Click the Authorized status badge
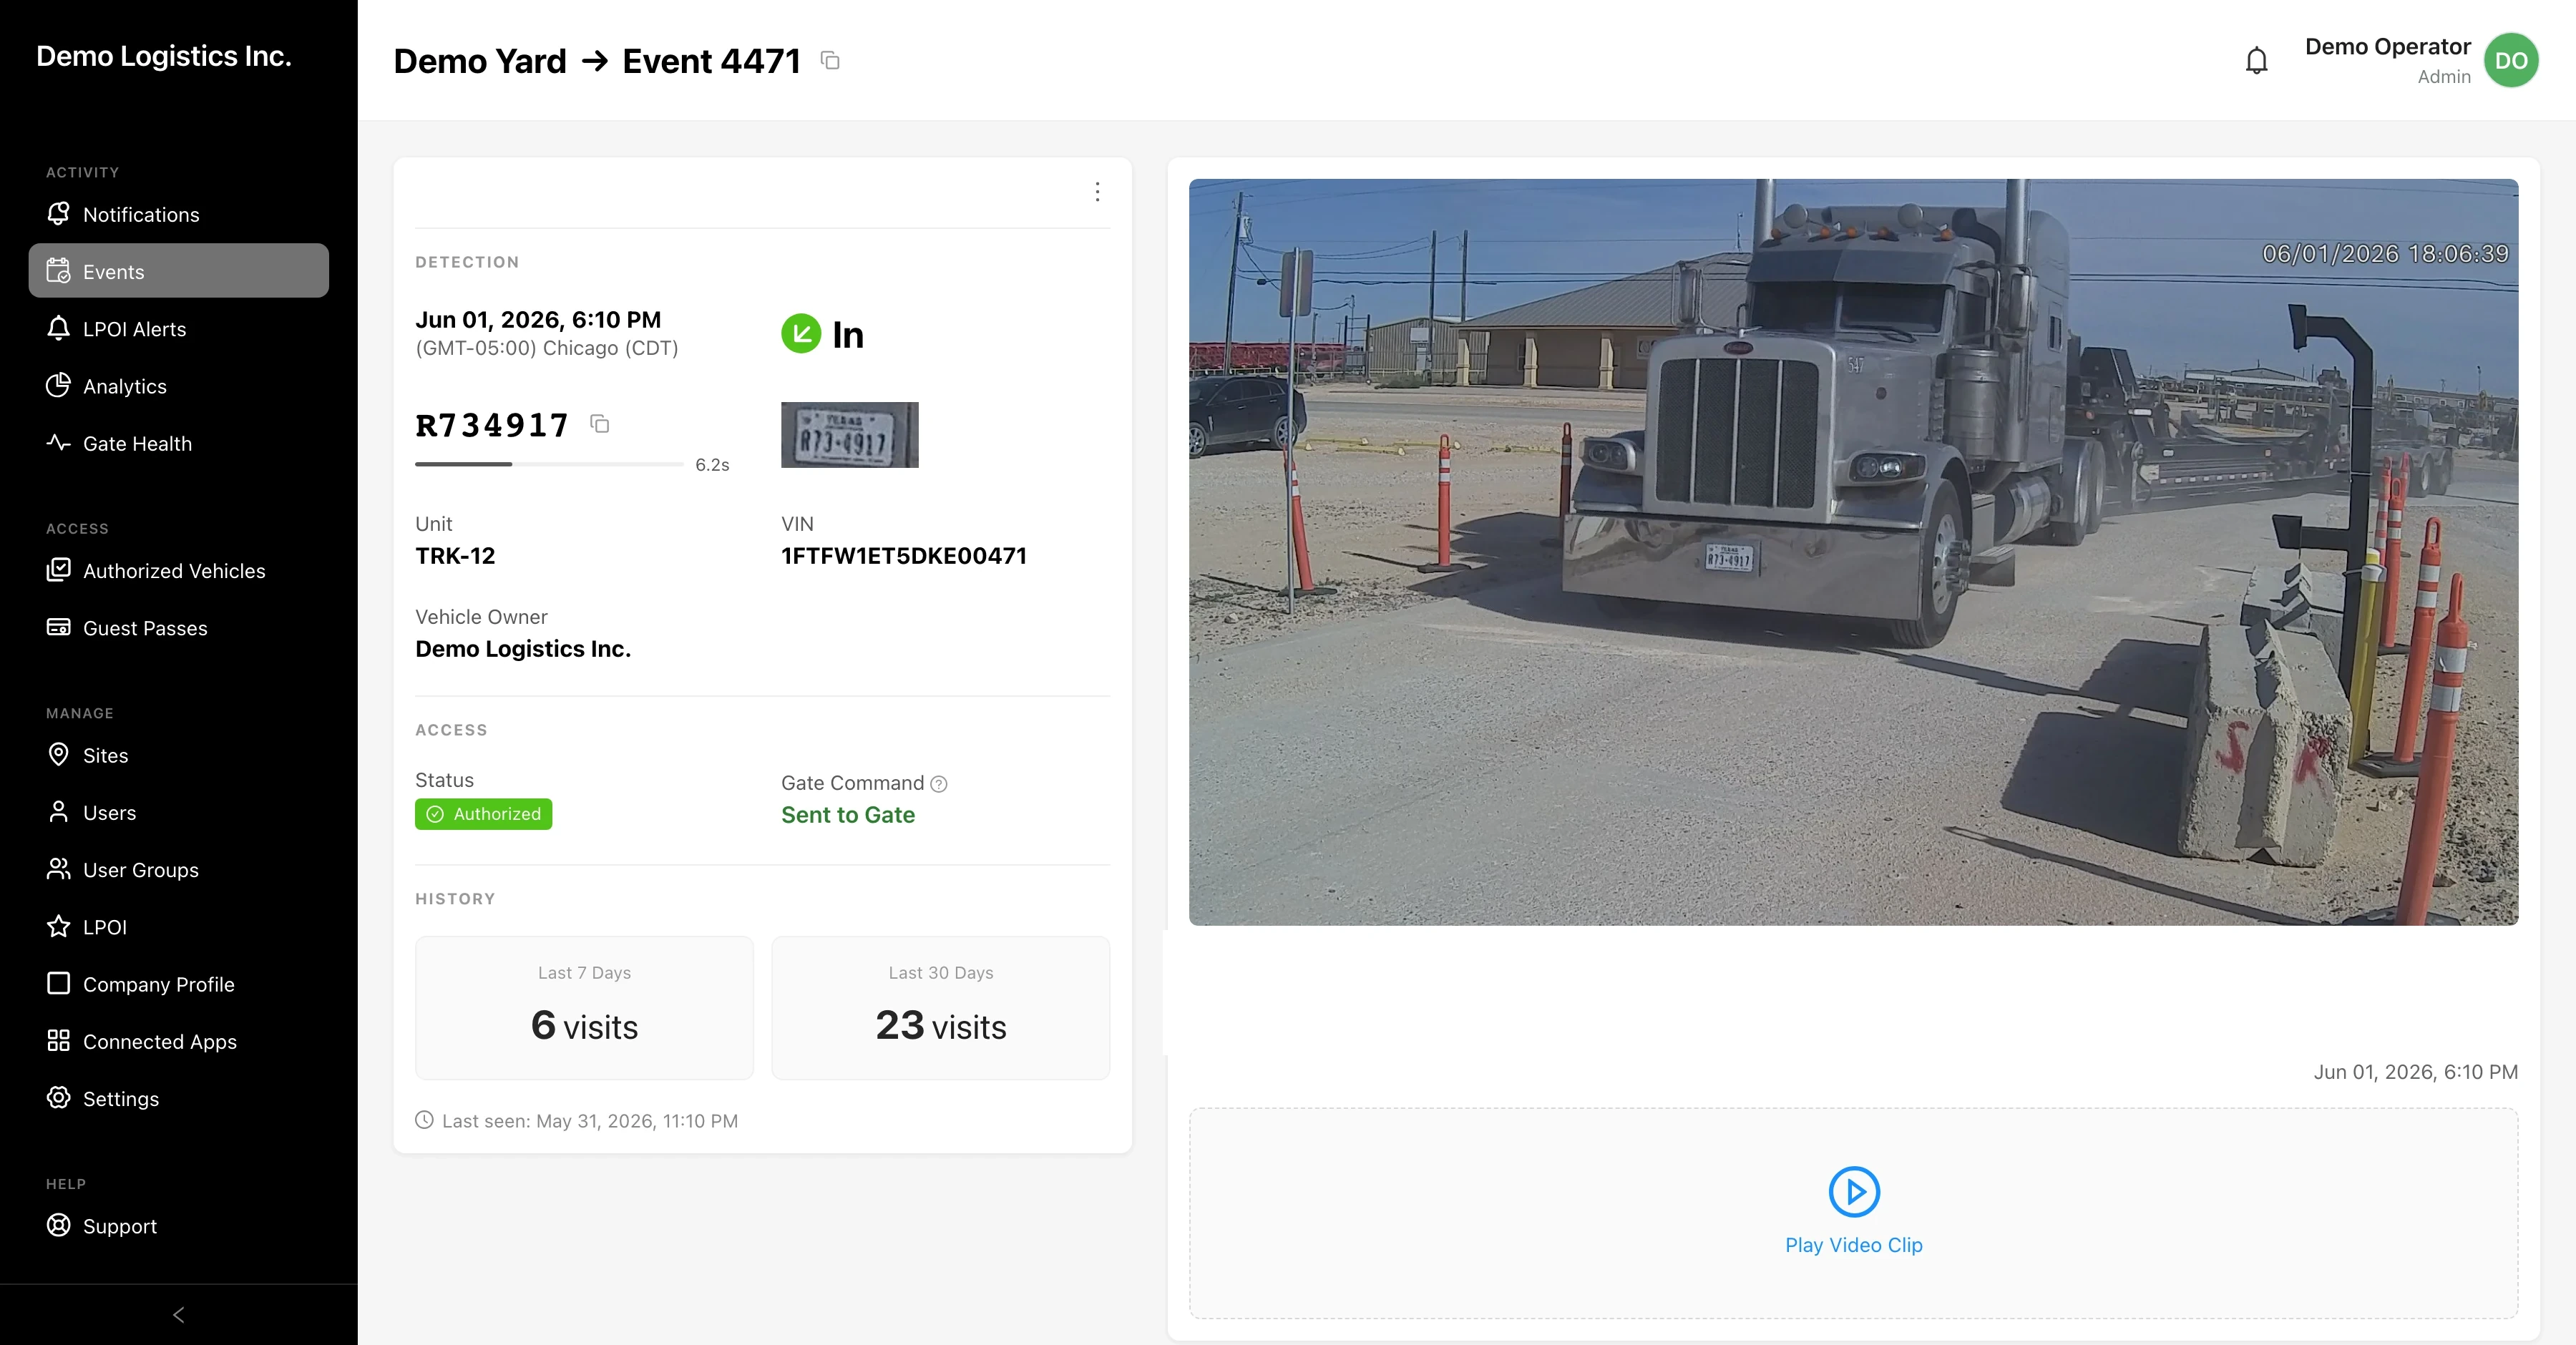This screenshot has height=1345, width=2576. point(483,814)
